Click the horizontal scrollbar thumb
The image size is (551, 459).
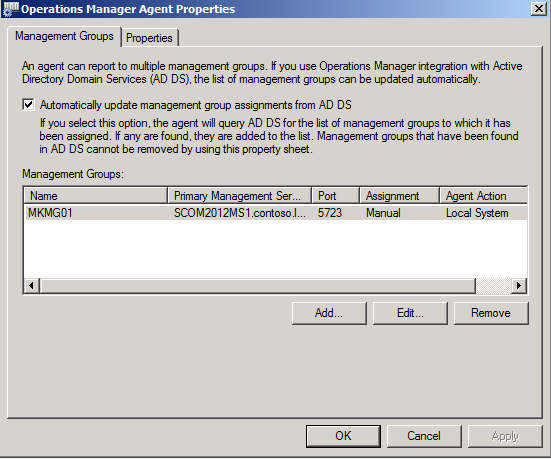pos(258,285)
